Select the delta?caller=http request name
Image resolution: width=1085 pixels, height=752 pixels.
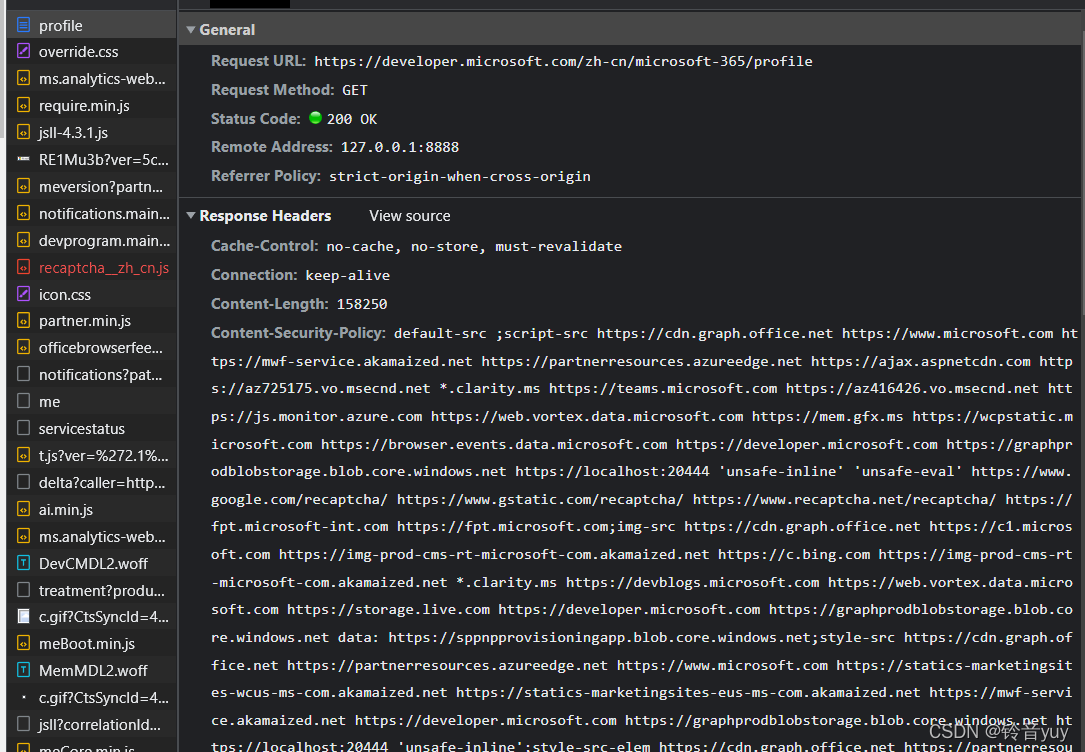[102, 482]
